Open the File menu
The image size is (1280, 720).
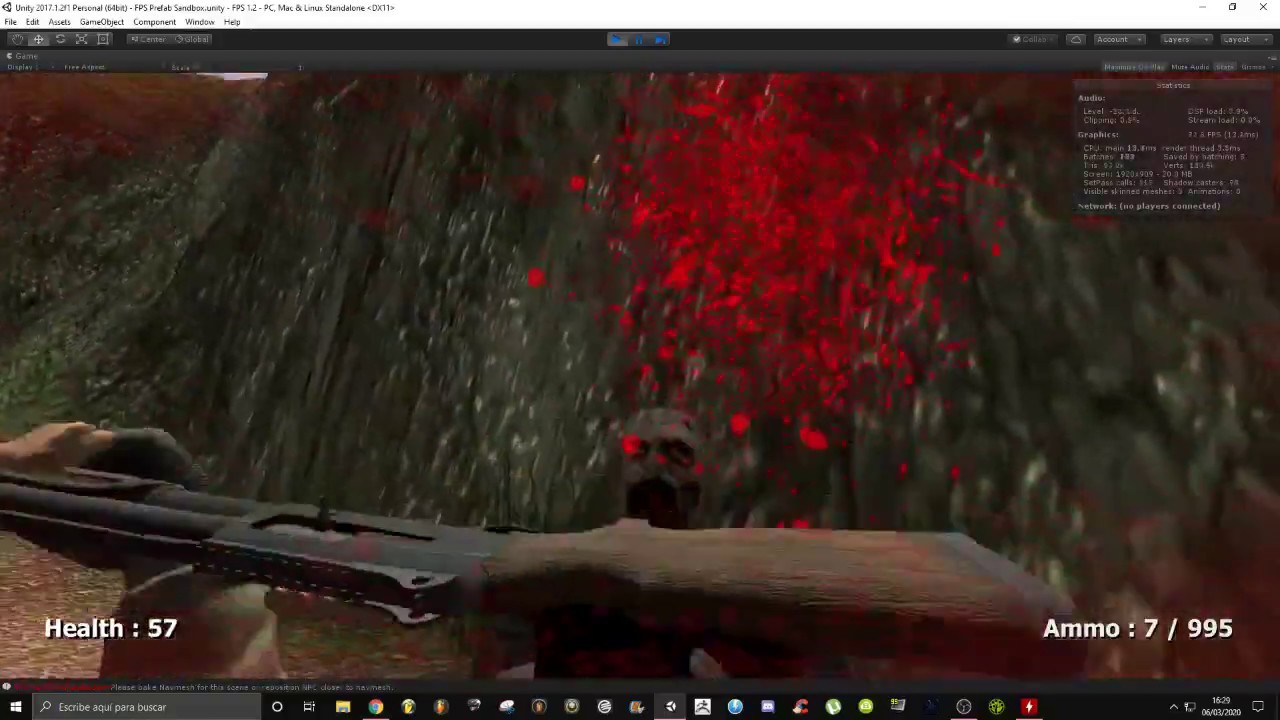click(10, 22)
